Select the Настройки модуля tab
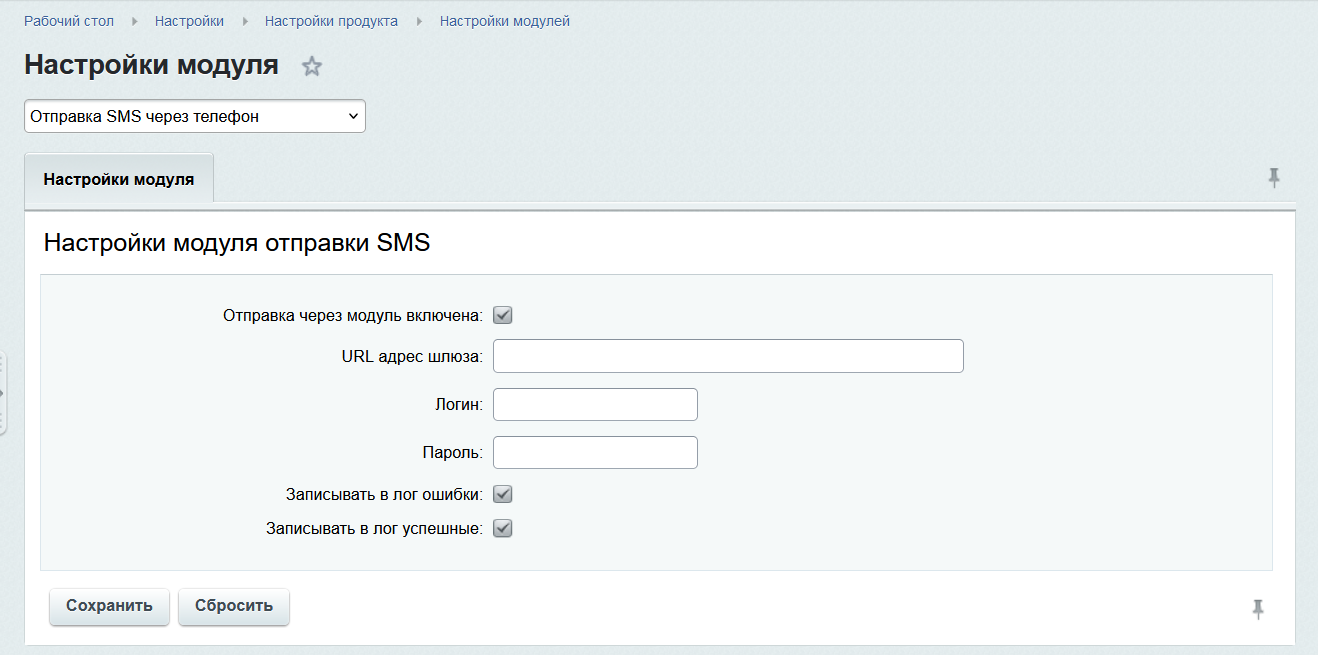The image size is (1318, 655). (119, 180)
